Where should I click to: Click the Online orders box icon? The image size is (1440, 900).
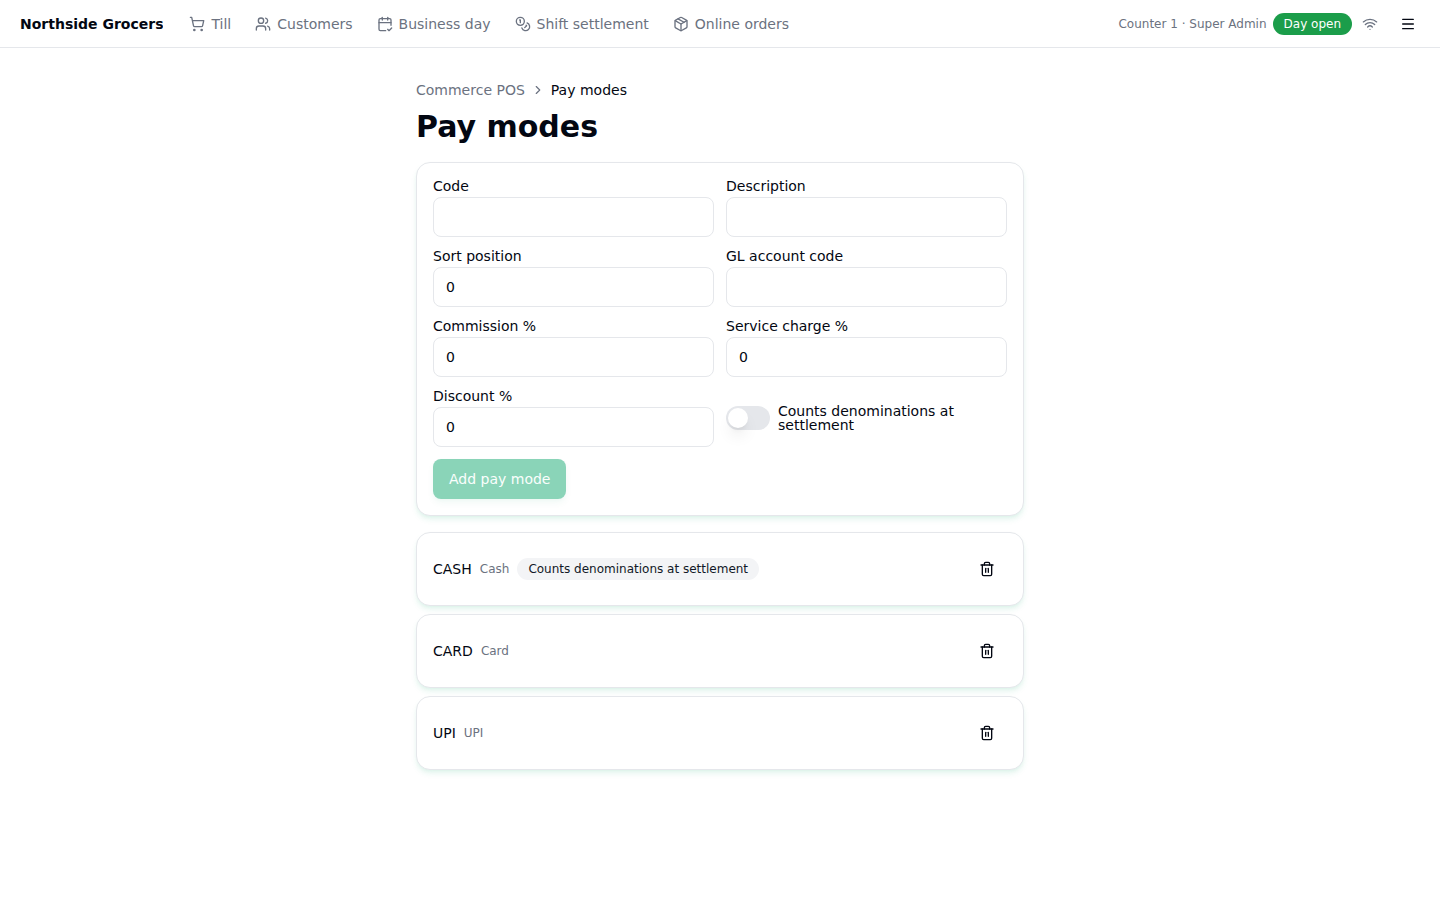(681, 24)
